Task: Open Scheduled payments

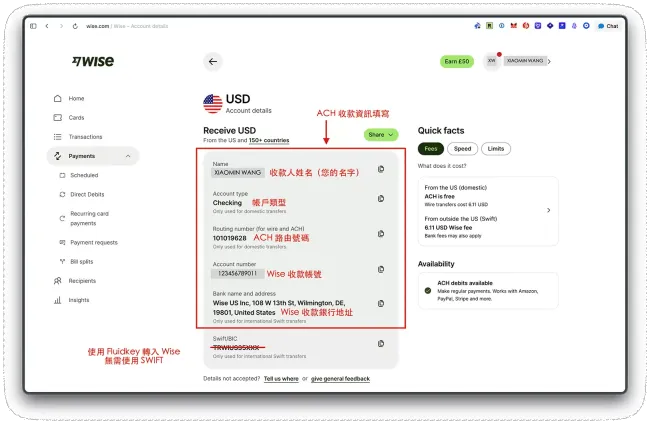Action: 84,175
